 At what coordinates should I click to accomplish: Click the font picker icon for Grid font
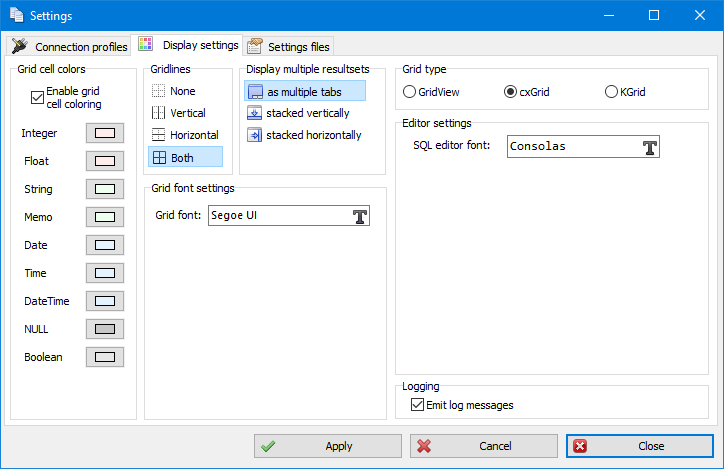tap(360, 216)
